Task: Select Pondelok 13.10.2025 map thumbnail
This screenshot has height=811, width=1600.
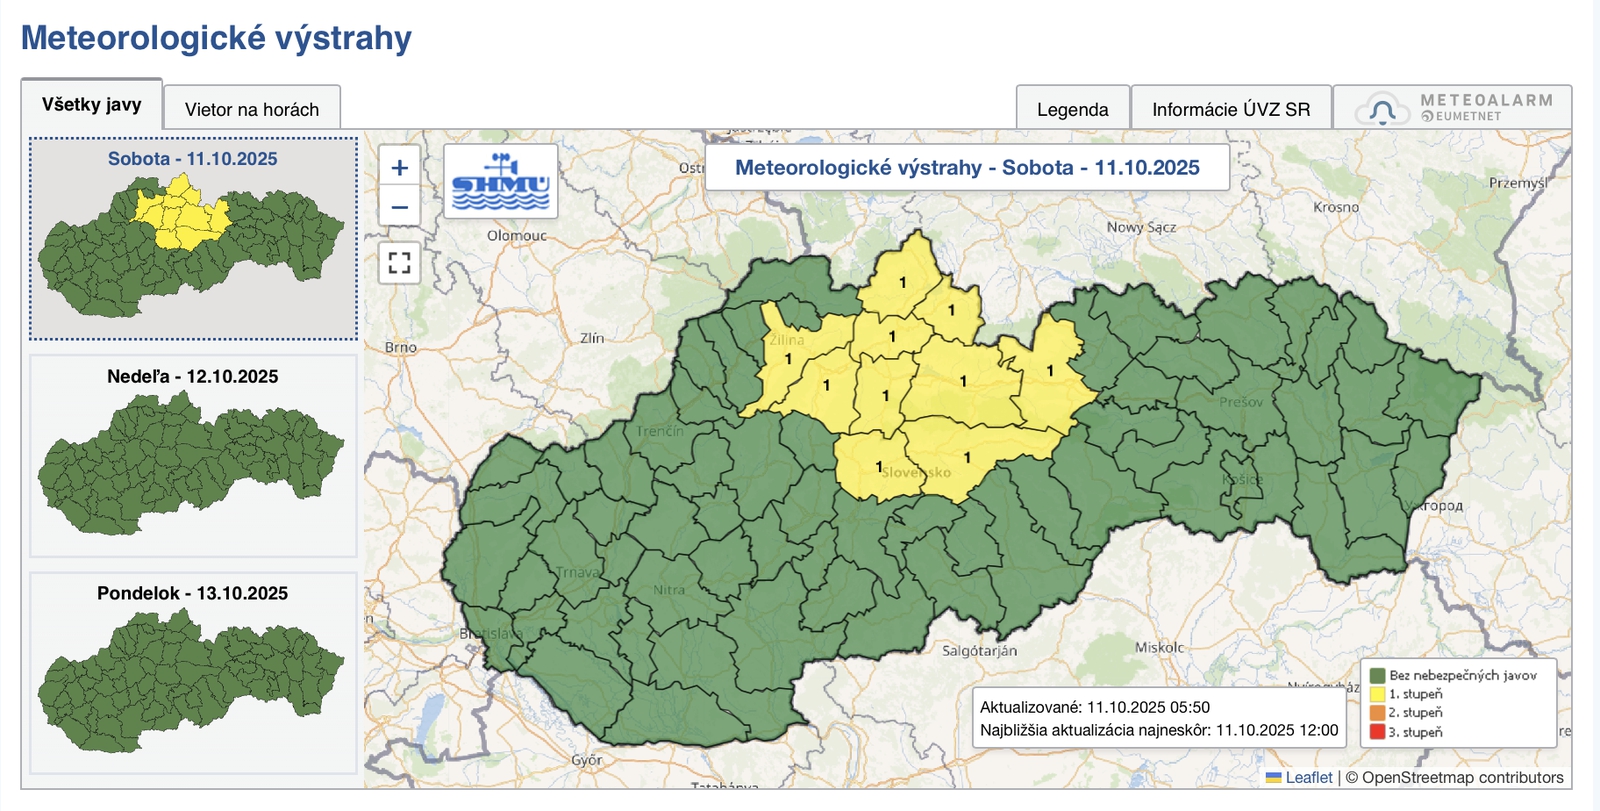Action: [193, 672]
